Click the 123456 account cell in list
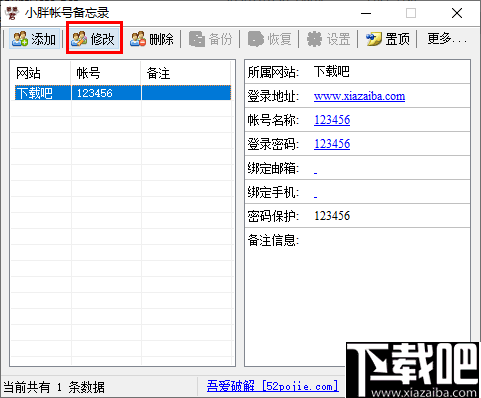This screenshot has height=398, width=481. (95, 93)
